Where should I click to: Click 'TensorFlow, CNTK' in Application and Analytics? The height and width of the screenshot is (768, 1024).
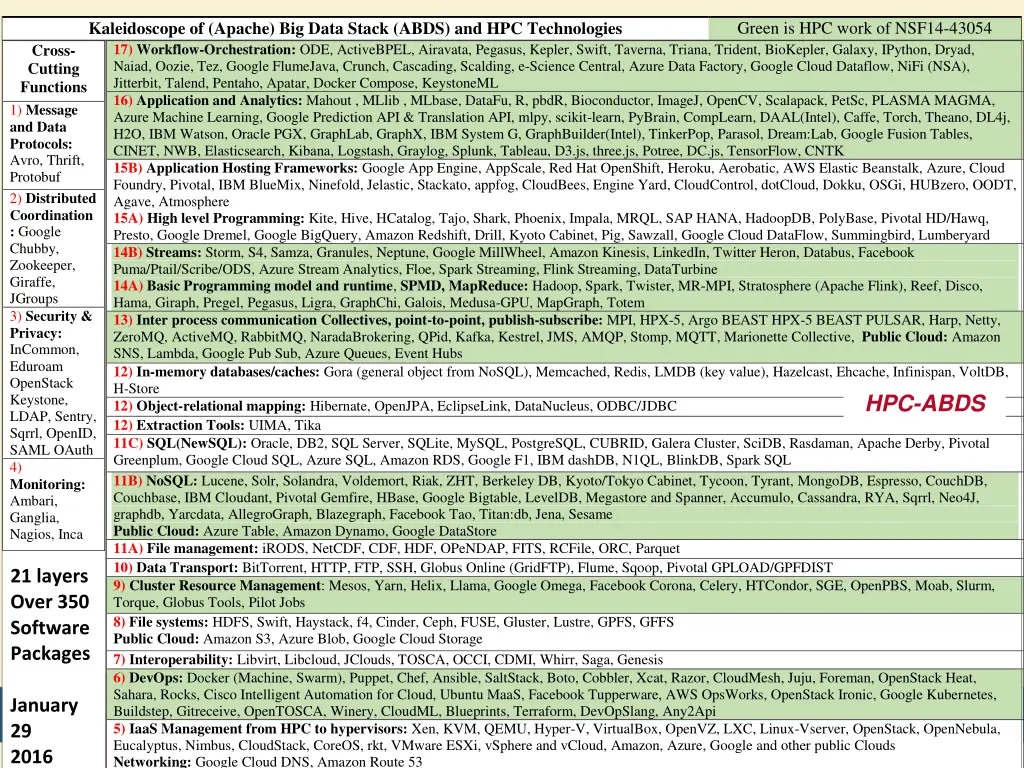tap(786, 151)
